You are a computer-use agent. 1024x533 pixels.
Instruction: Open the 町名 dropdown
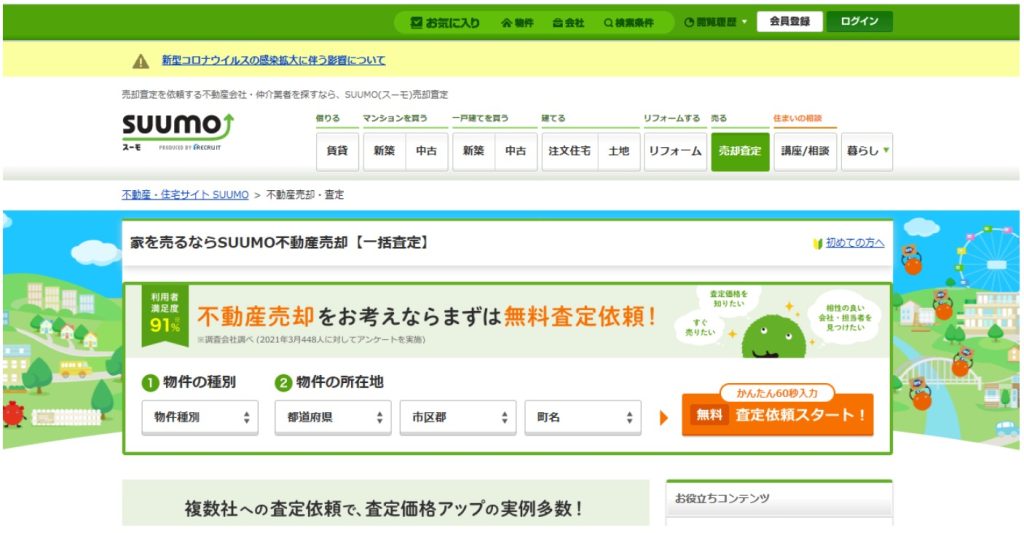(583, 417)
